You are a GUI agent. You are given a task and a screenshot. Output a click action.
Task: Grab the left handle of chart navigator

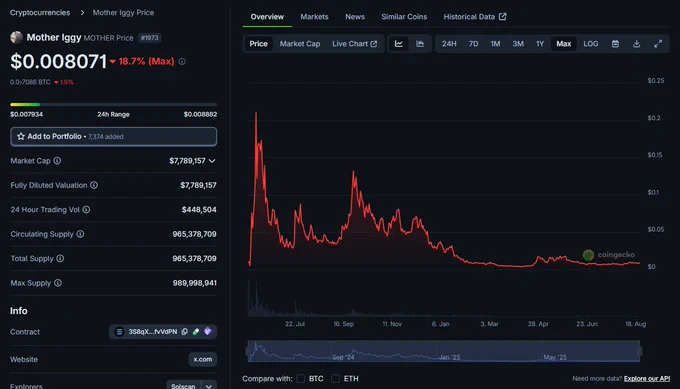coord(249,351)
